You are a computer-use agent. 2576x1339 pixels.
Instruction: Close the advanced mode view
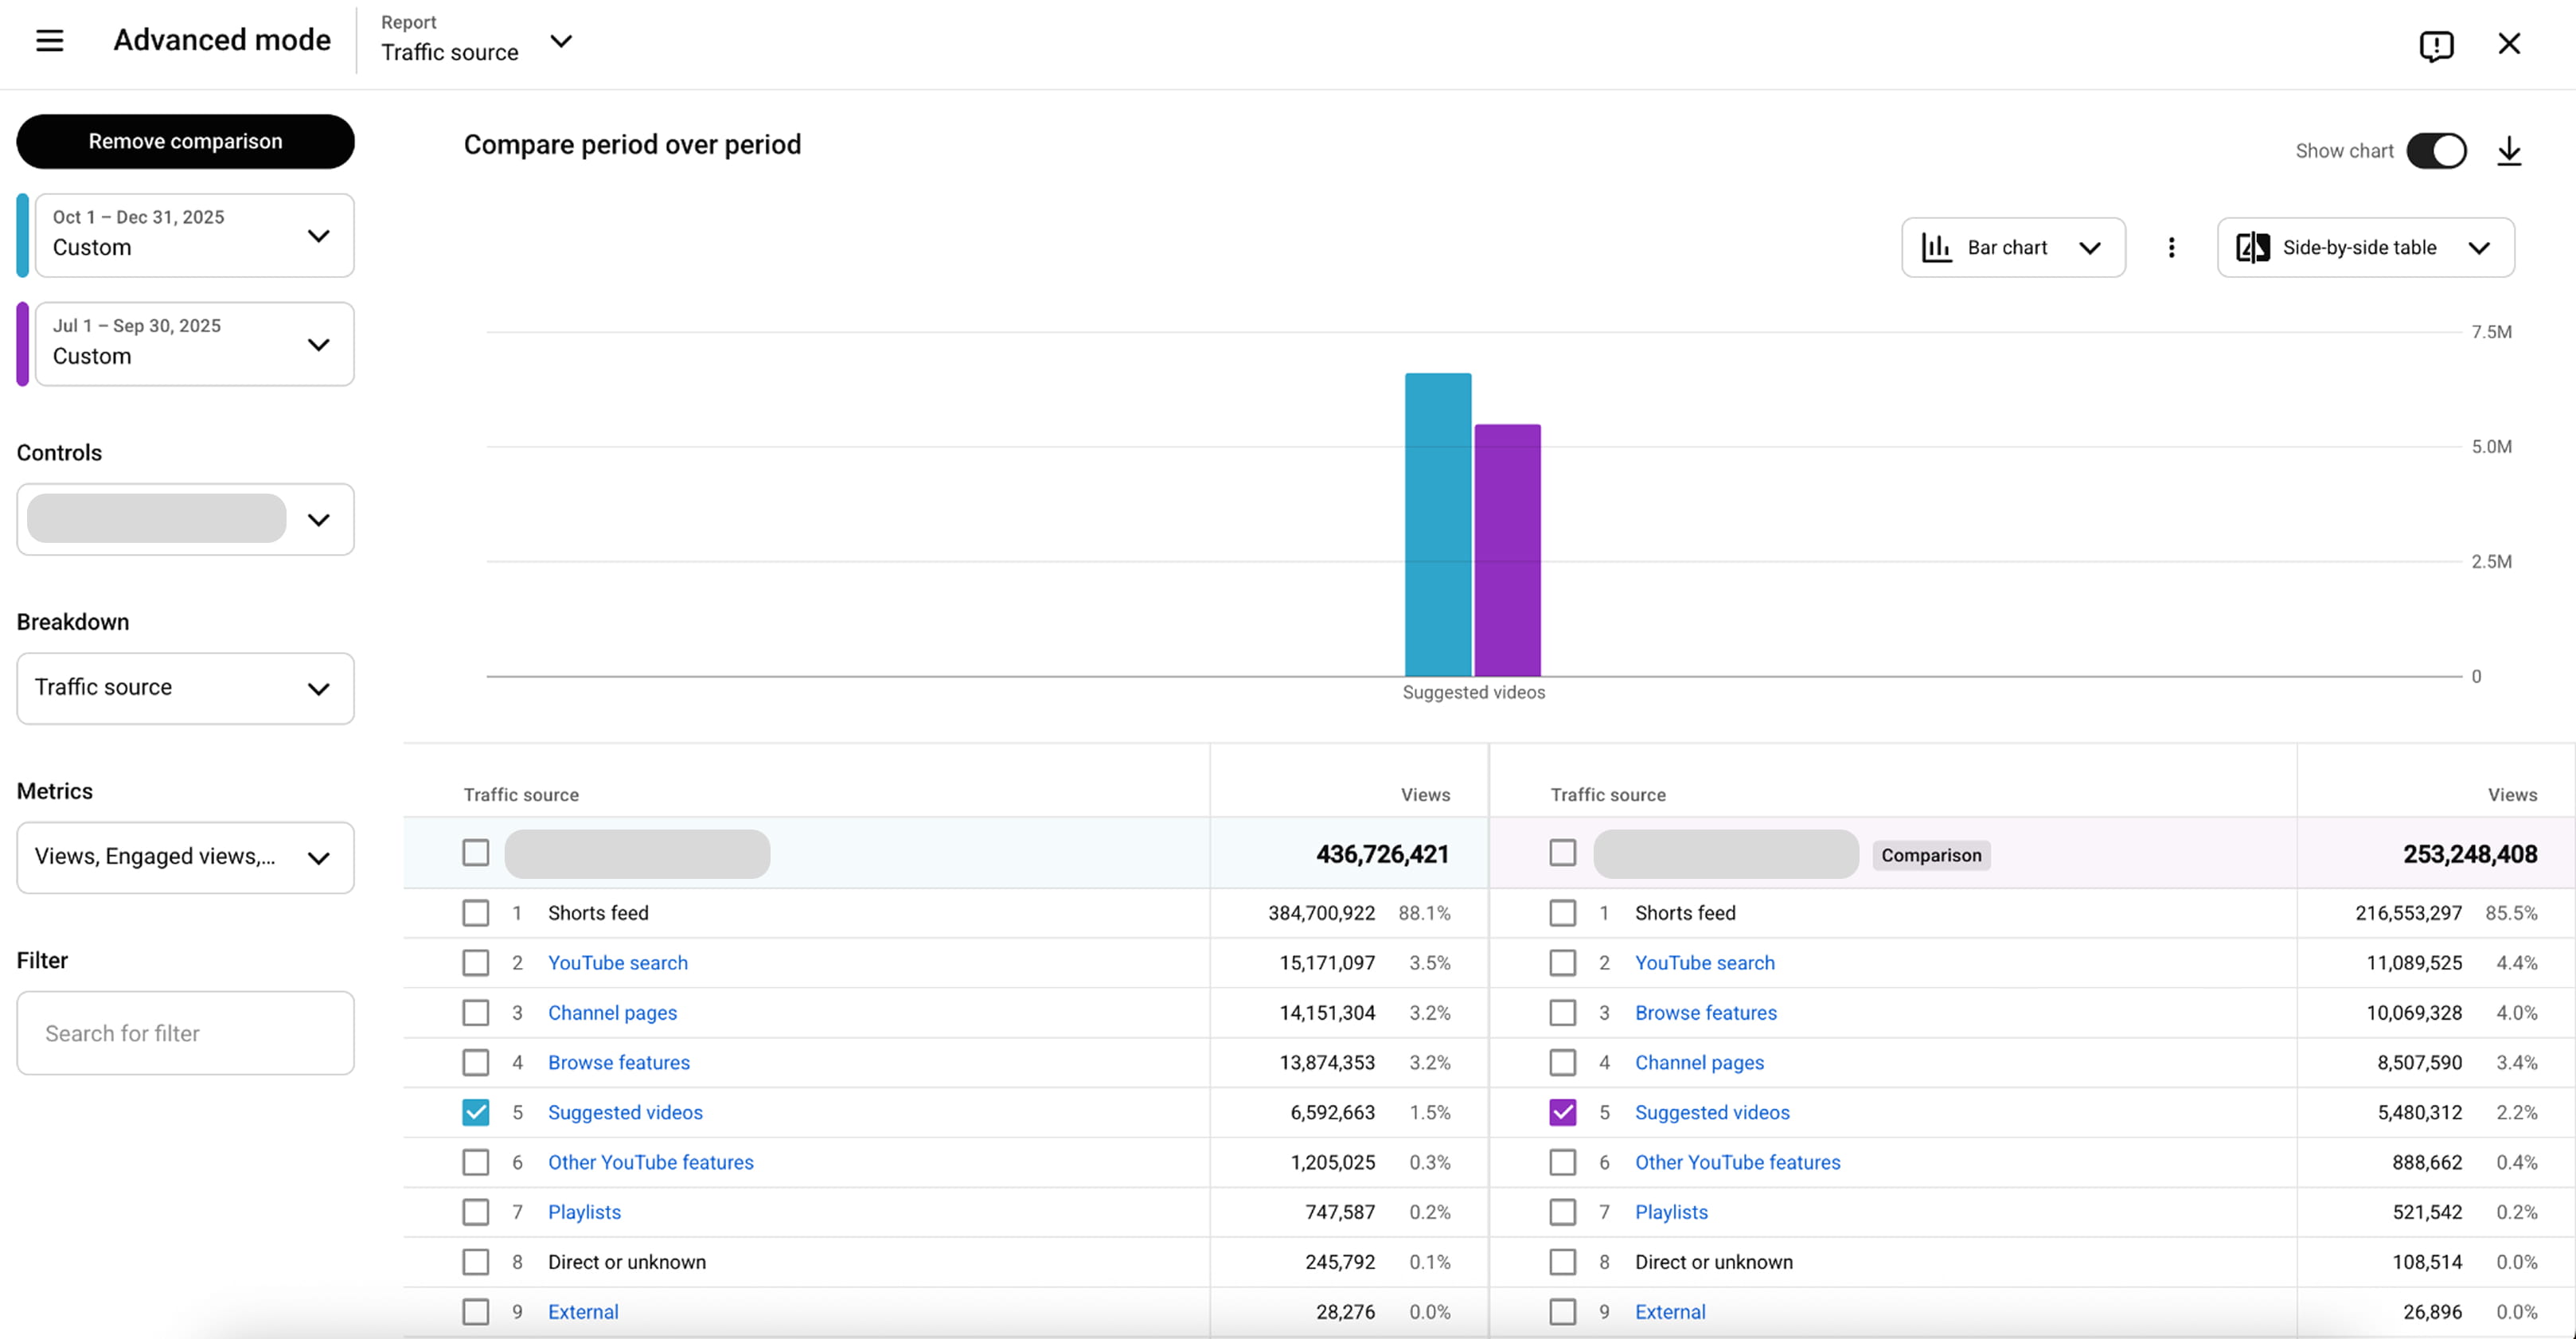click(2510, 44)
